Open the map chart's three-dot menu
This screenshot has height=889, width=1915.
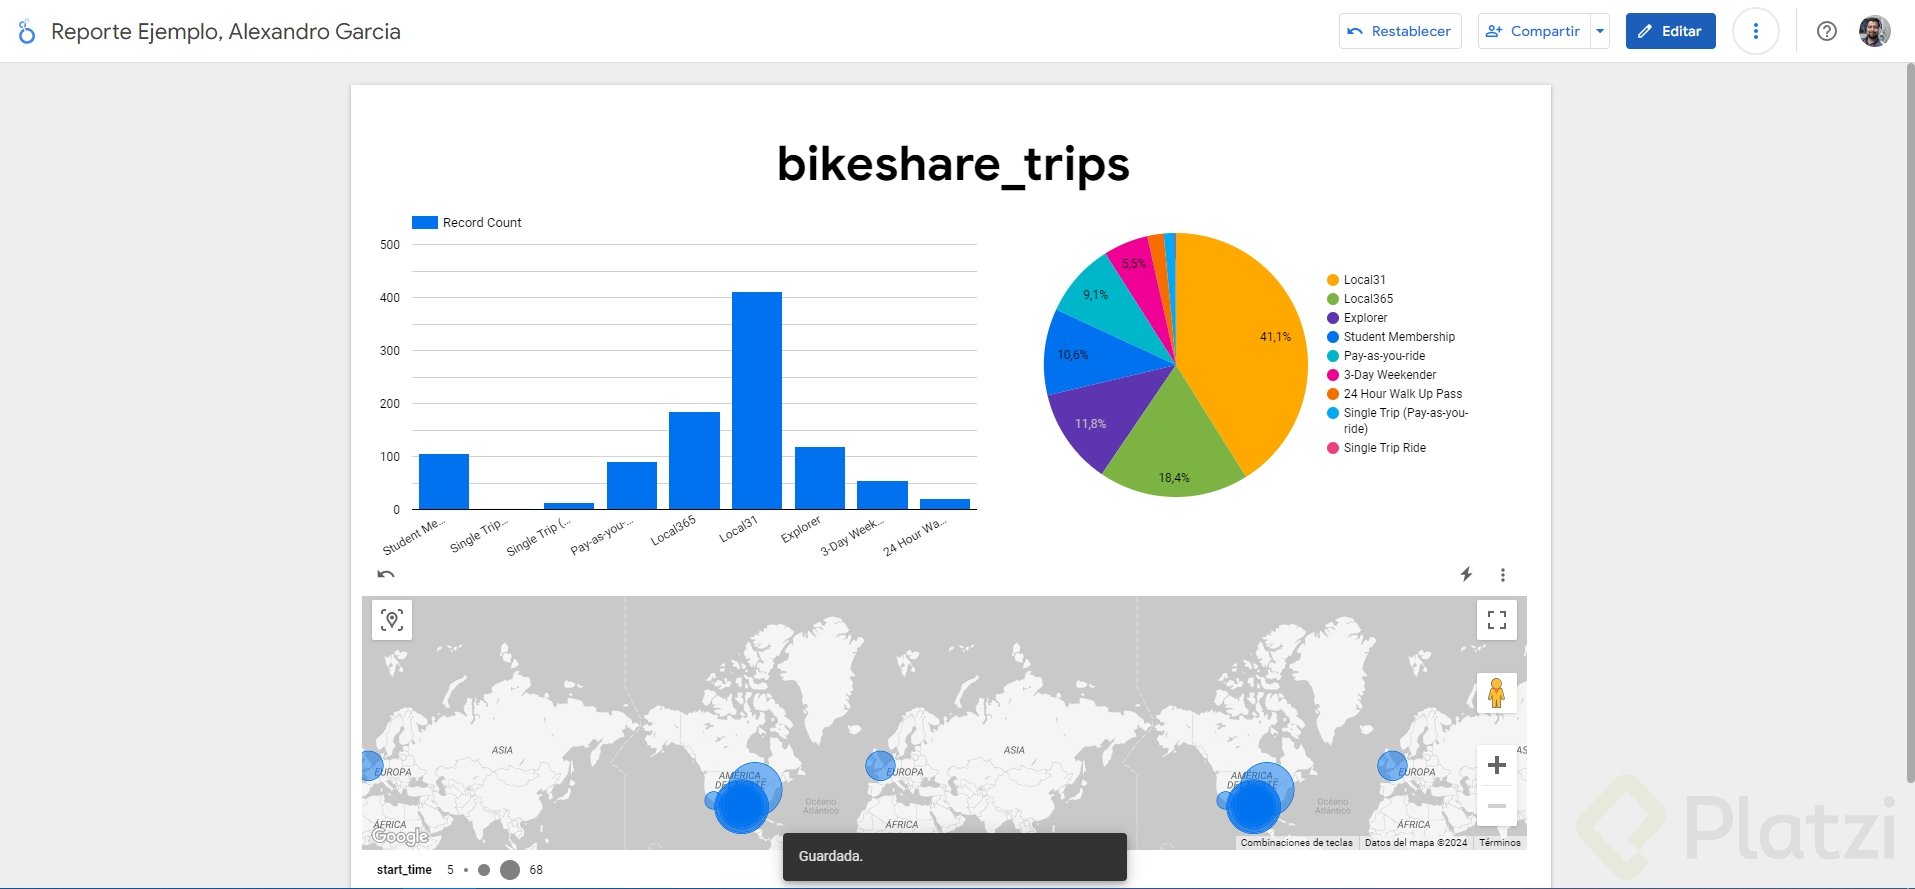click(x=1502, y=575)
